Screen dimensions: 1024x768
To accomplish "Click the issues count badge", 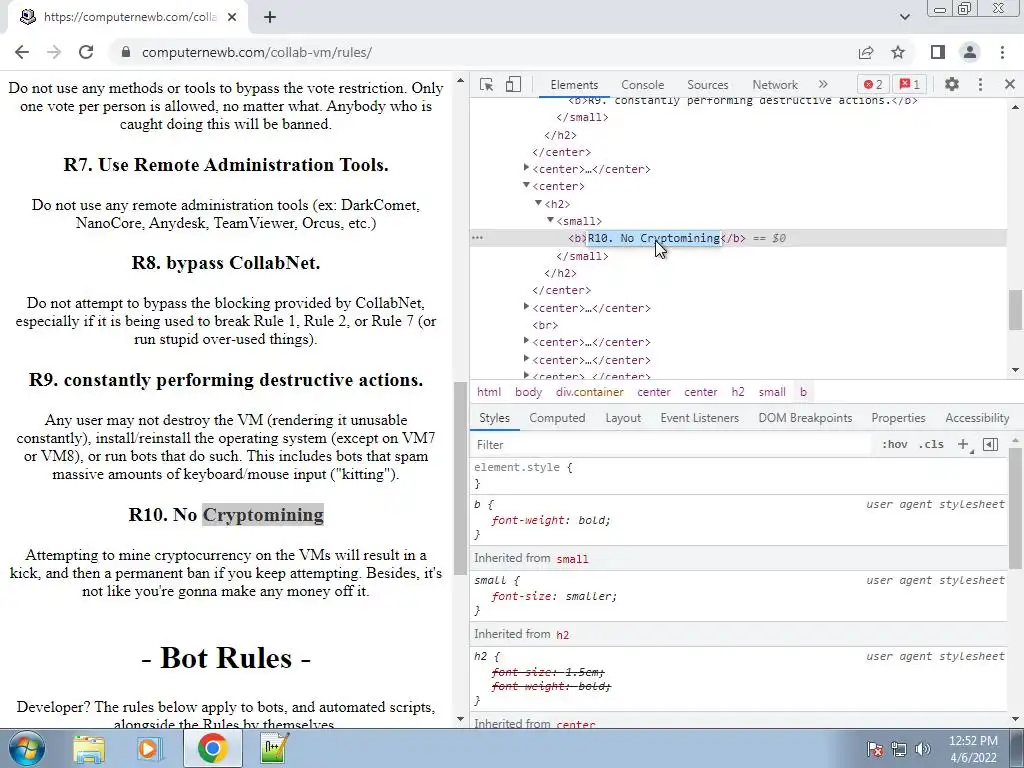I will pyautogui.click(x=910, y=84).
